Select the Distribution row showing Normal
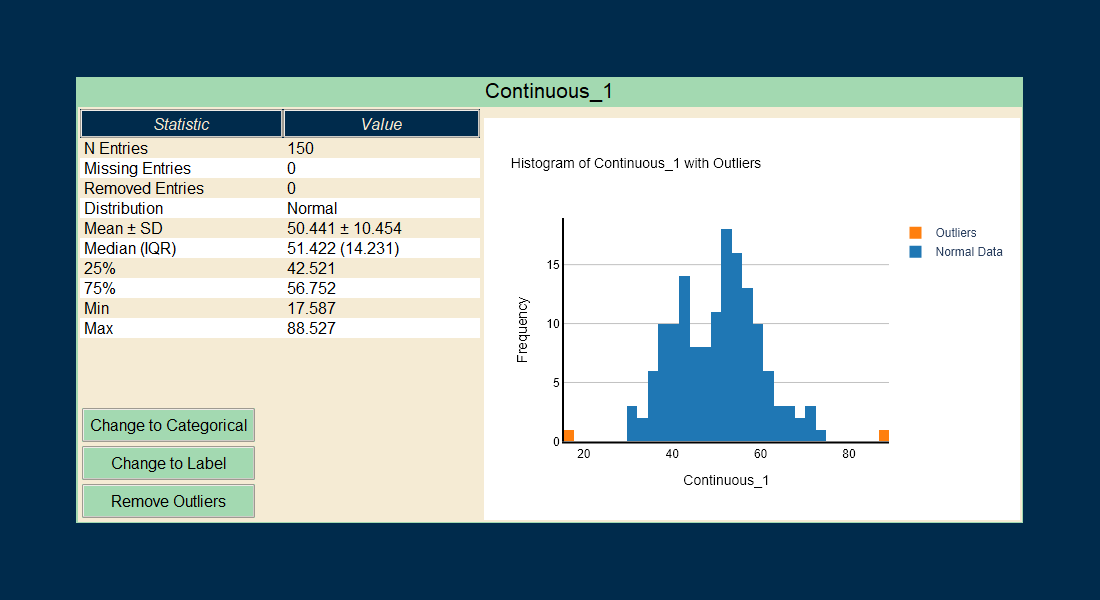Viewport: 1100px width, 600px height. (x=279, y=208)
